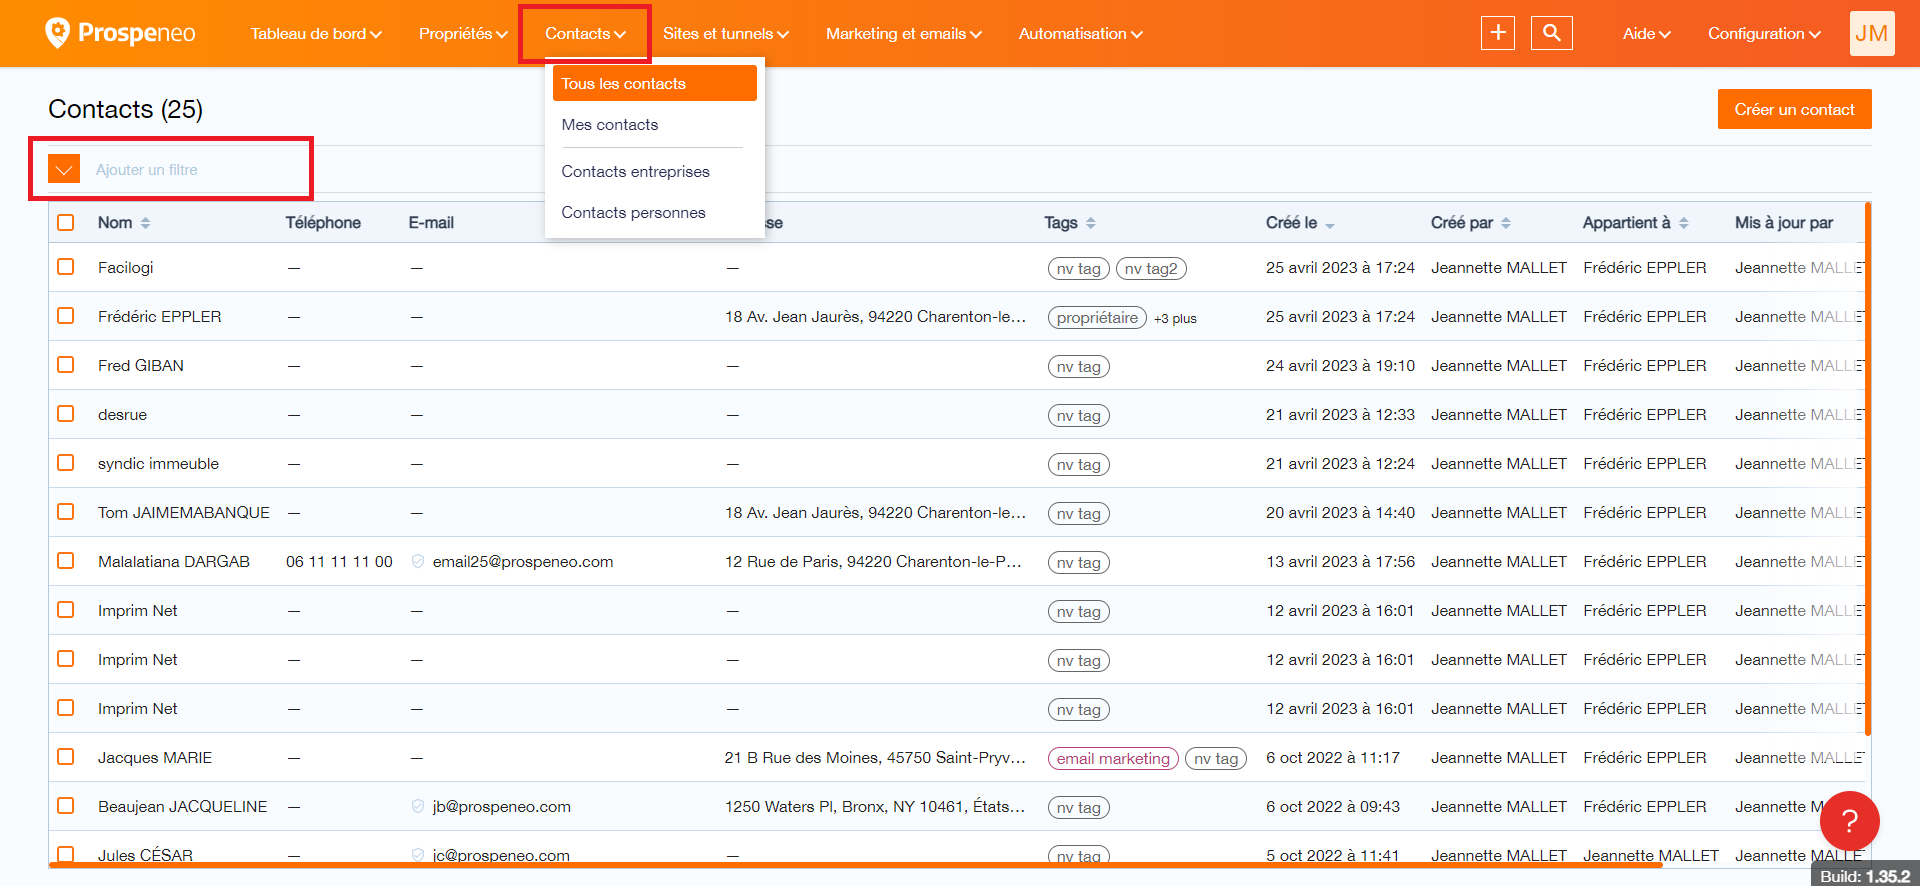Click the verified shield icon next to email25@prospeneo.com
Screen dimensions: 1920x886
(418, 561)
